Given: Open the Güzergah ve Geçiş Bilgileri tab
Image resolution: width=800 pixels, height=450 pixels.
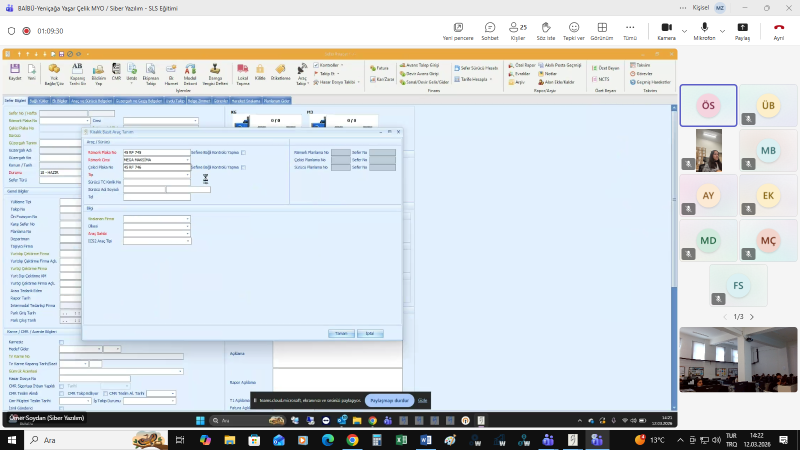Looking at the screenshot, I should [138, 100].
